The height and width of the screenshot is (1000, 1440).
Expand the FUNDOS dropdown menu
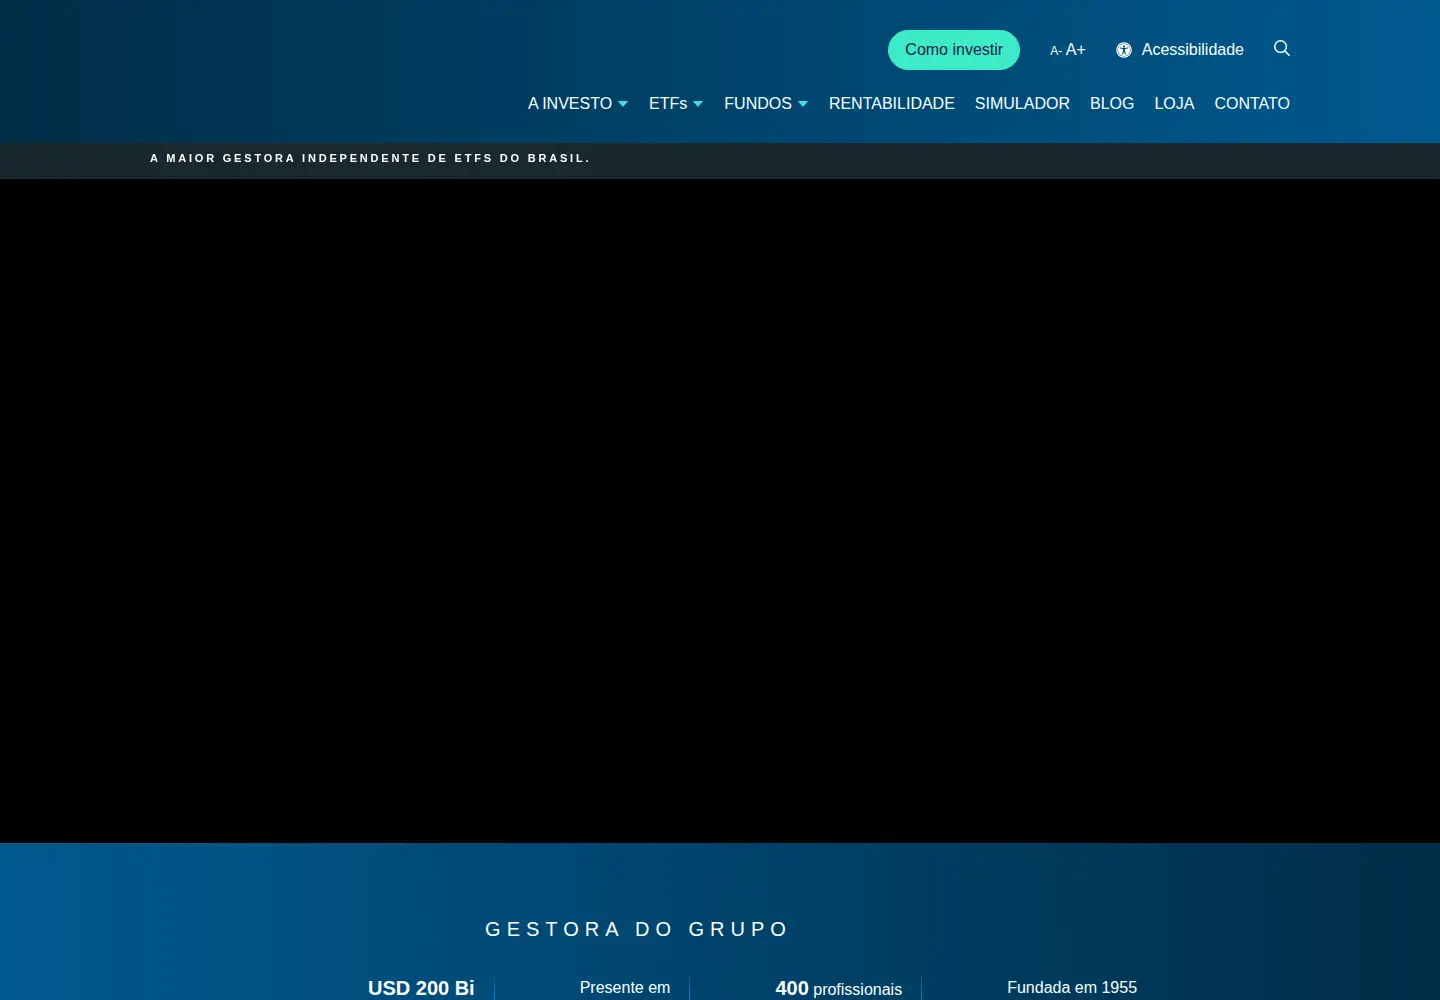click(766, 103)
